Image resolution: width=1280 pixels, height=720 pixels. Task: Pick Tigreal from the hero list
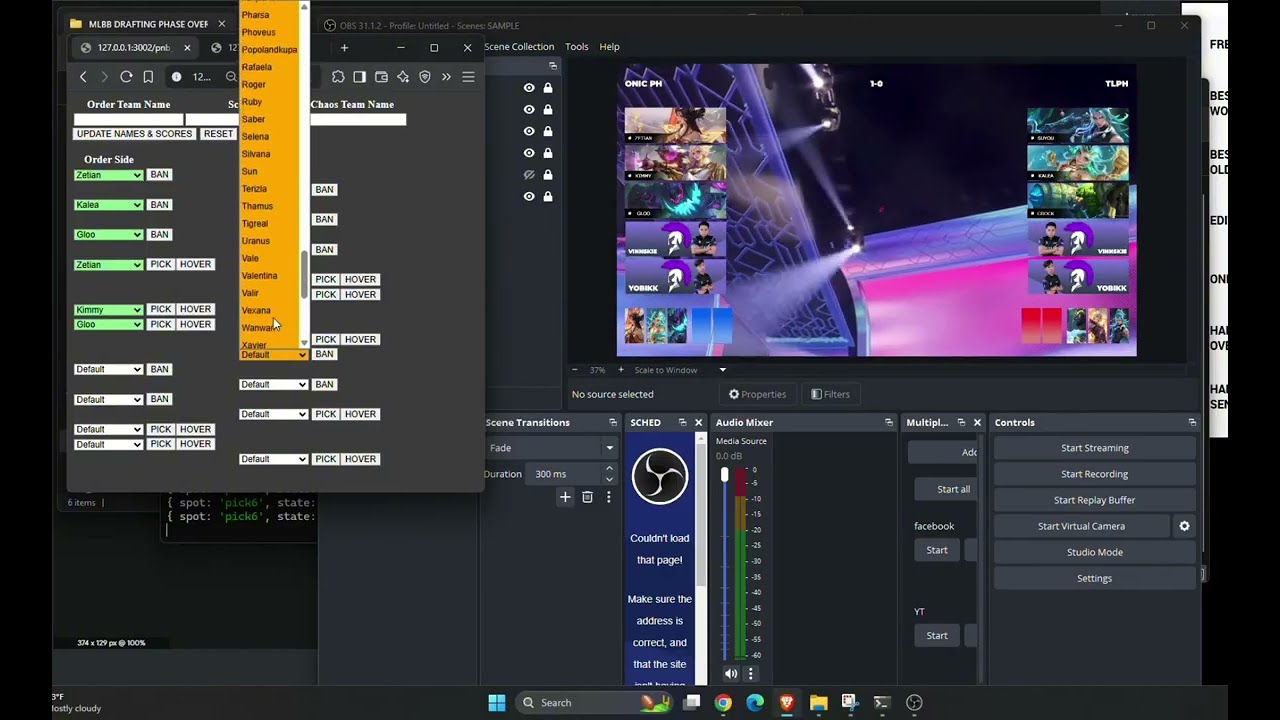click(254, 224)
